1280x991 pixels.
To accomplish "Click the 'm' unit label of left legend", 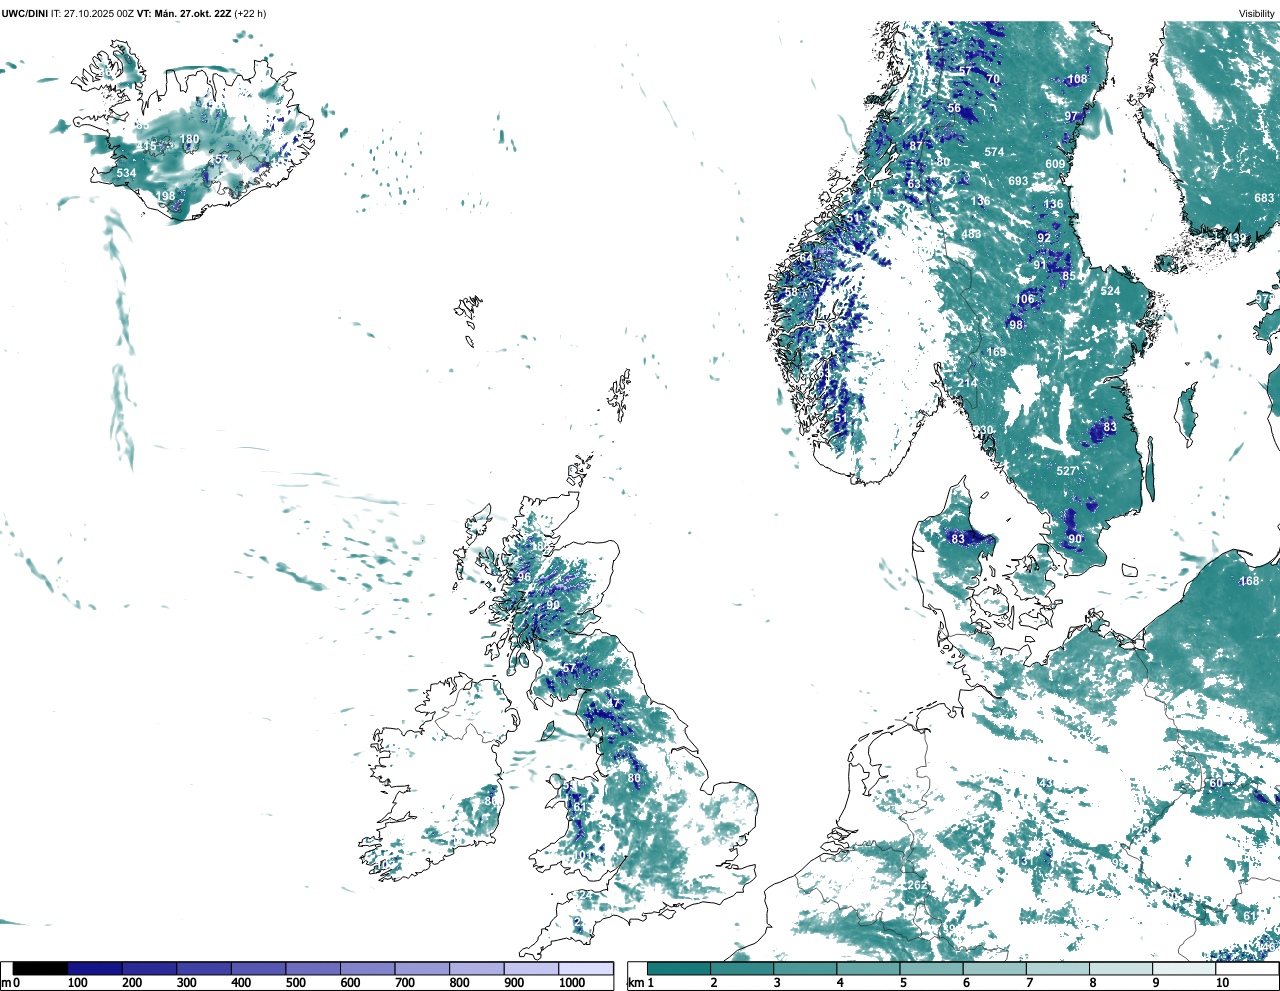I will point(5,983).
